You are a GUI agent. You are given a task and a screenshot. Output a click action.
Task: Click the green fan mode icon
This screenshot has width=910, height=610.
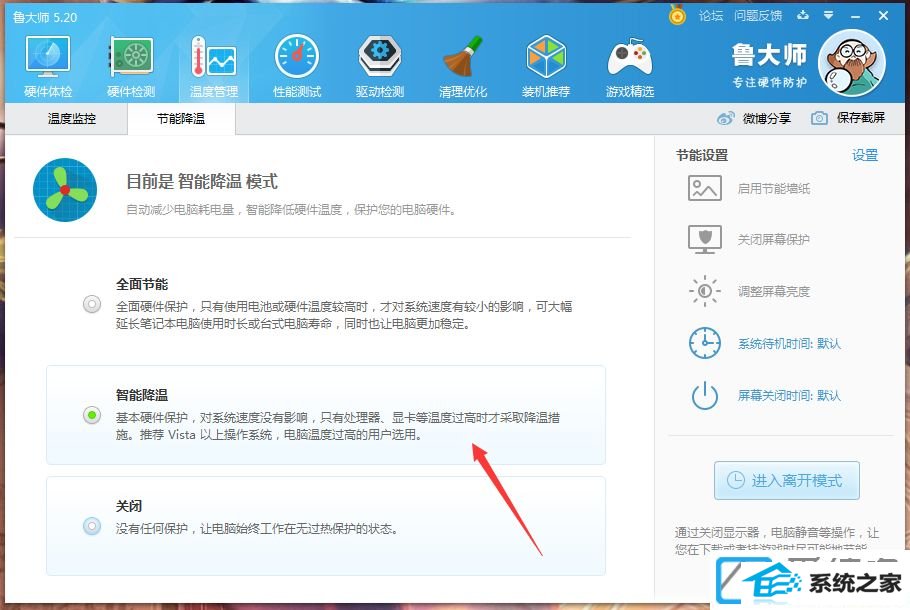[65, 190]
